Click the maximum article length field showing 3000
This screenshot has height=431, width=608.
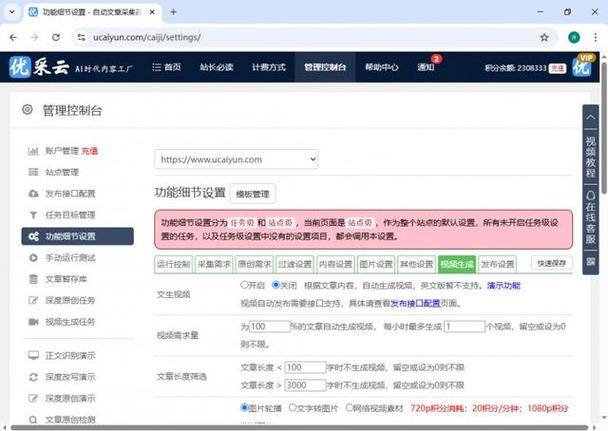tap(305, 385)
